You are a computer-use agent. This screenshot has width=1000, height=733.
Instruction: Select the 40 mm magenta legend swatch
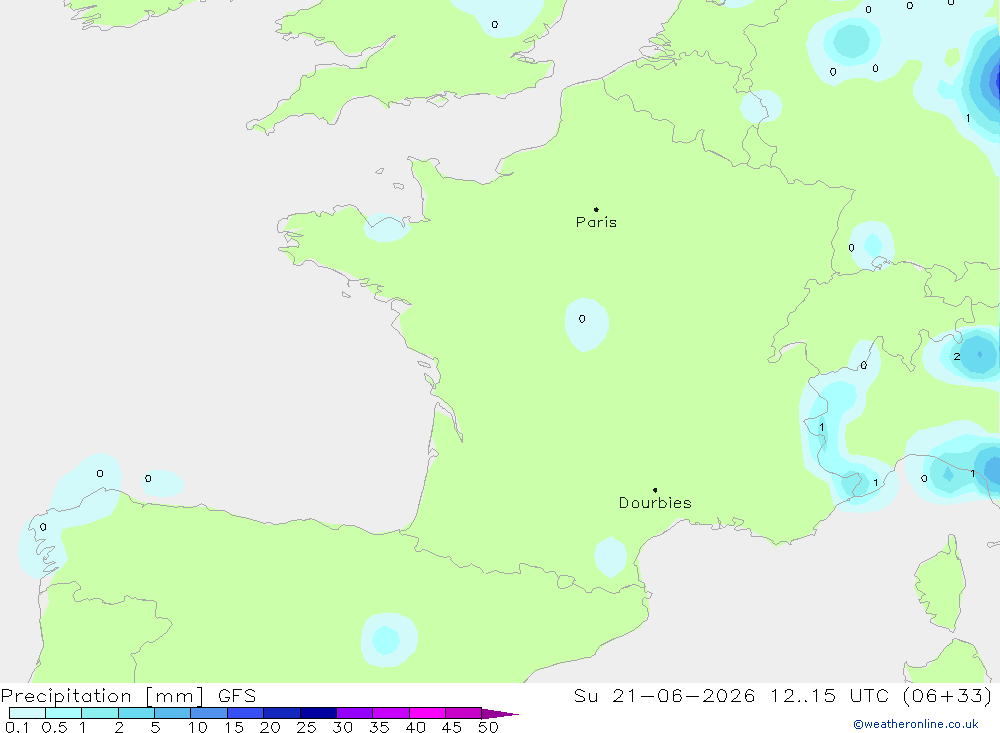point(427,713)
